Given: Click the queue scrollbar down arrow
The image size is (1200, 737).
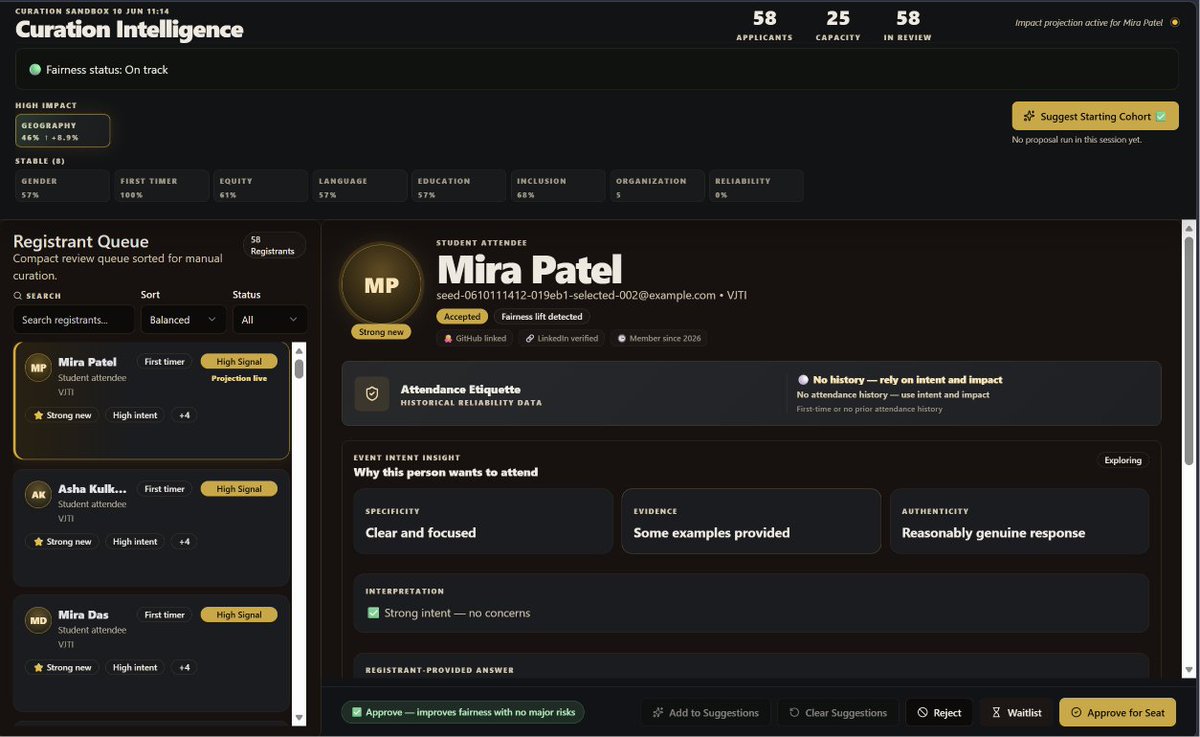Looking at the screenshot, I should [299, 718].
